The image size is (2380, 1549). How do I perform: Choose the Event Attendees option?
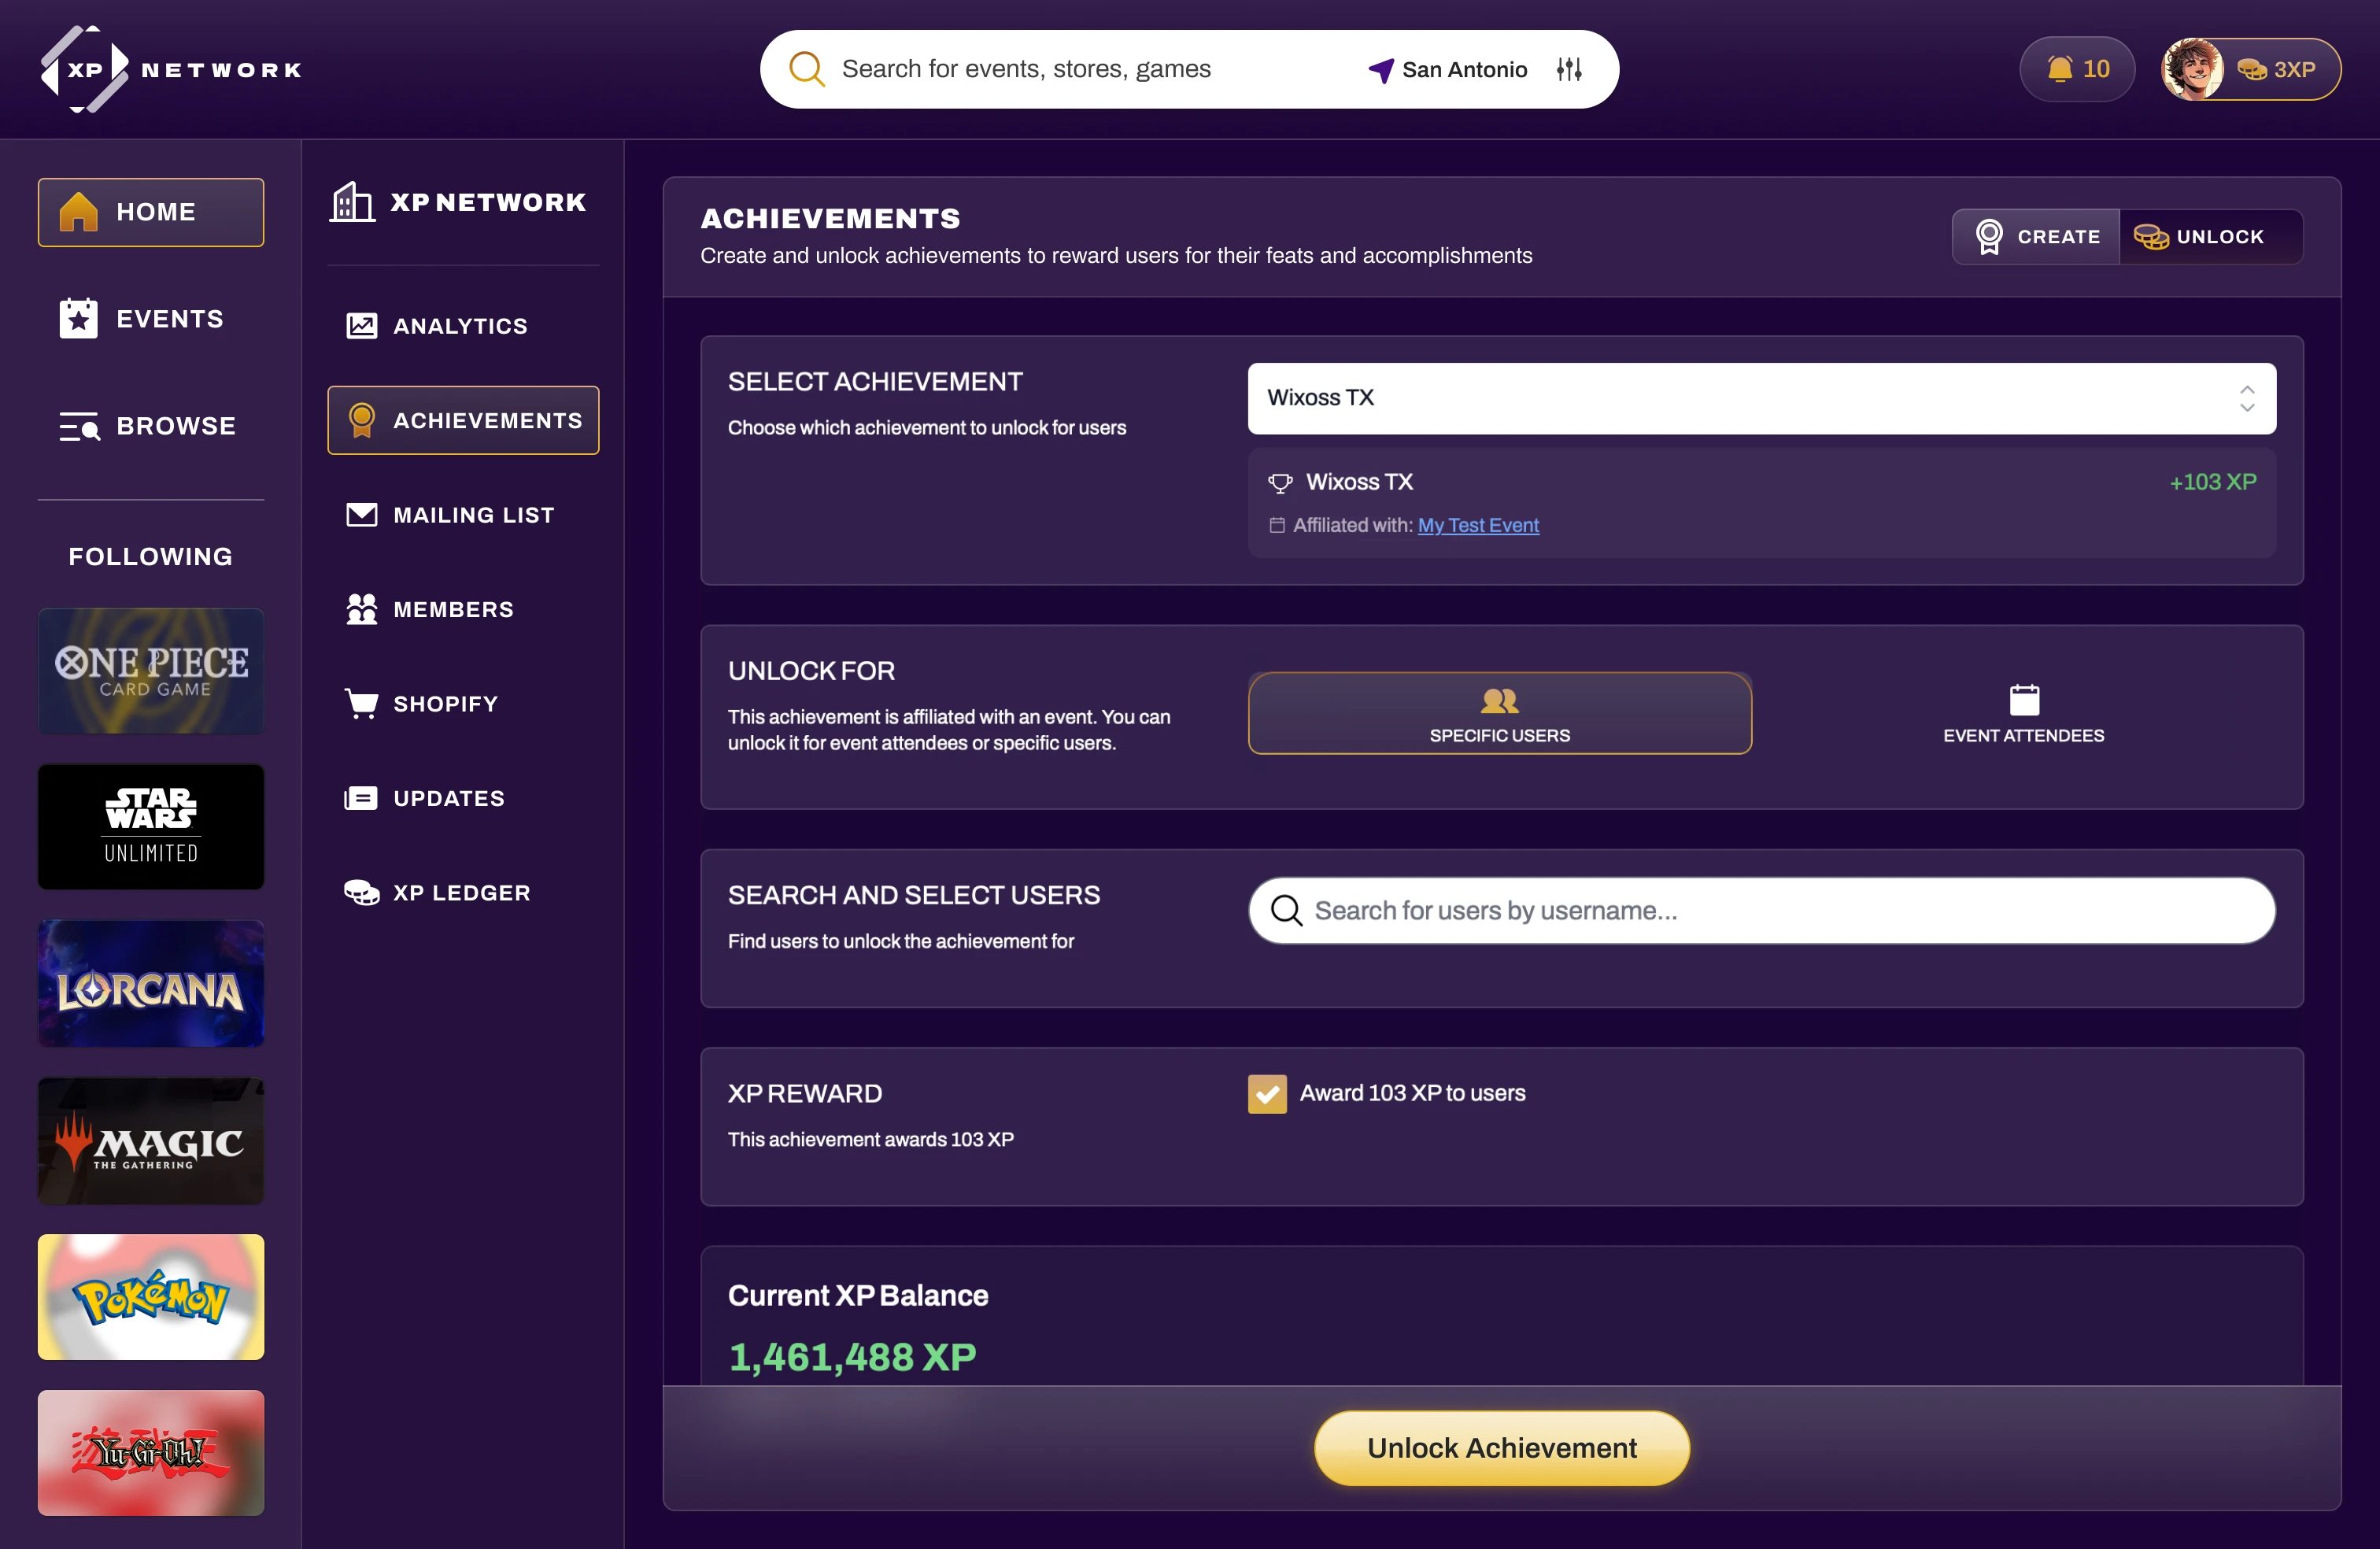tap(2023, 713)
